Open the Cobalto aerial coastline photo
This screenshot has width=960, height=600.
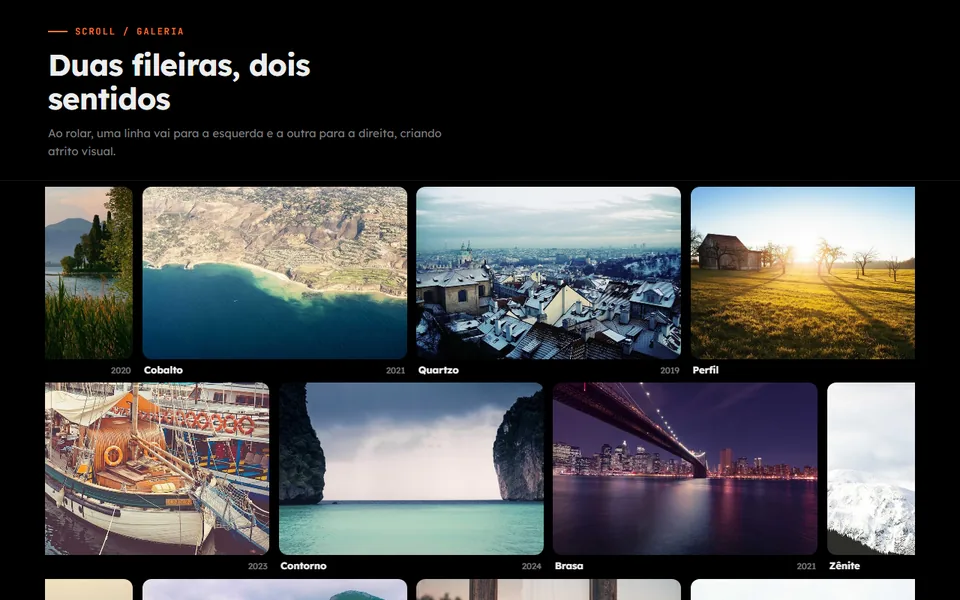(275, 273)
